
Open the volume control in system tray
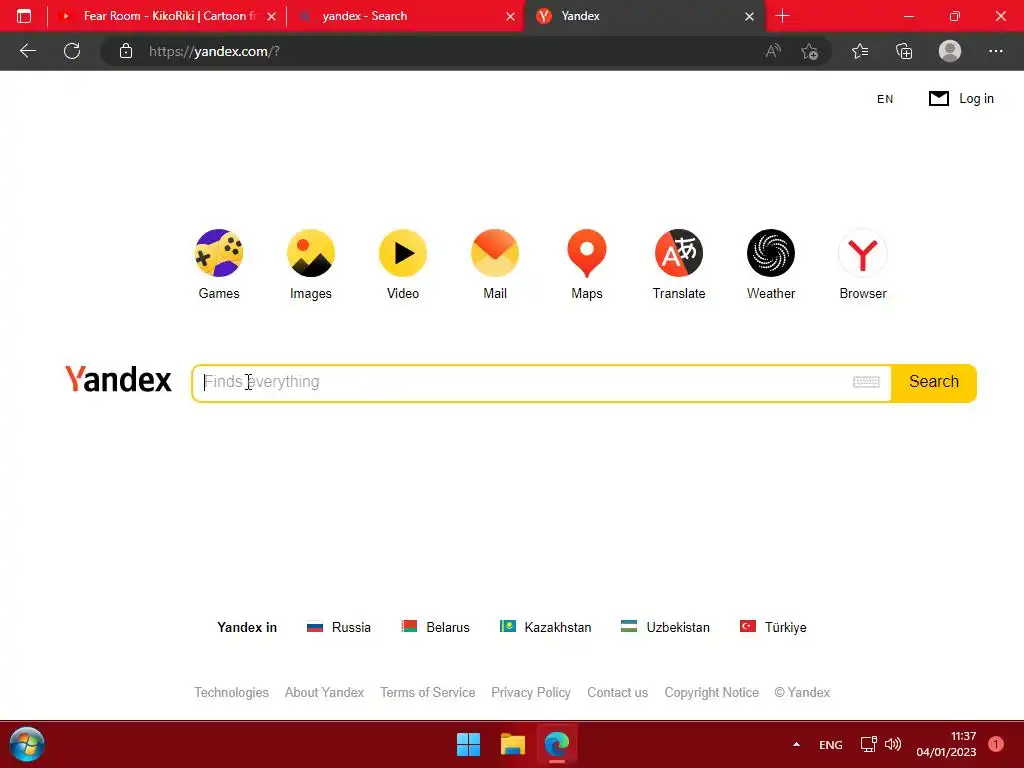tap(893, 744)
